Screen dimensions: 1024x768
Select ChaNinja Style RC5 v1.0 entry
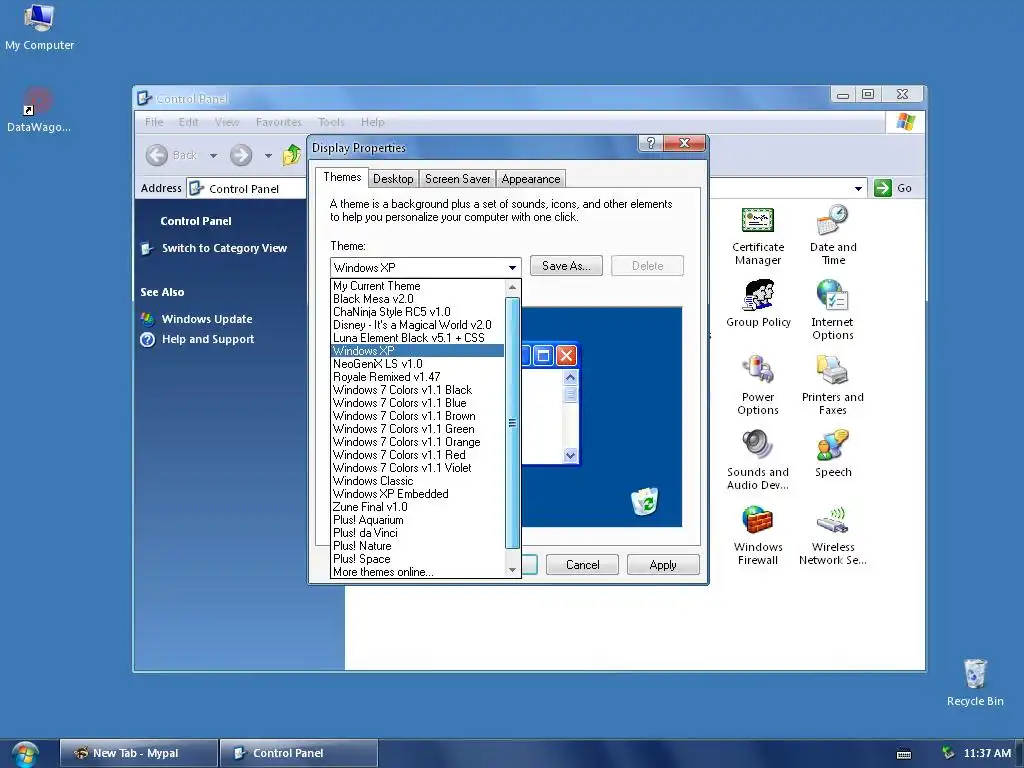point(417,312)
